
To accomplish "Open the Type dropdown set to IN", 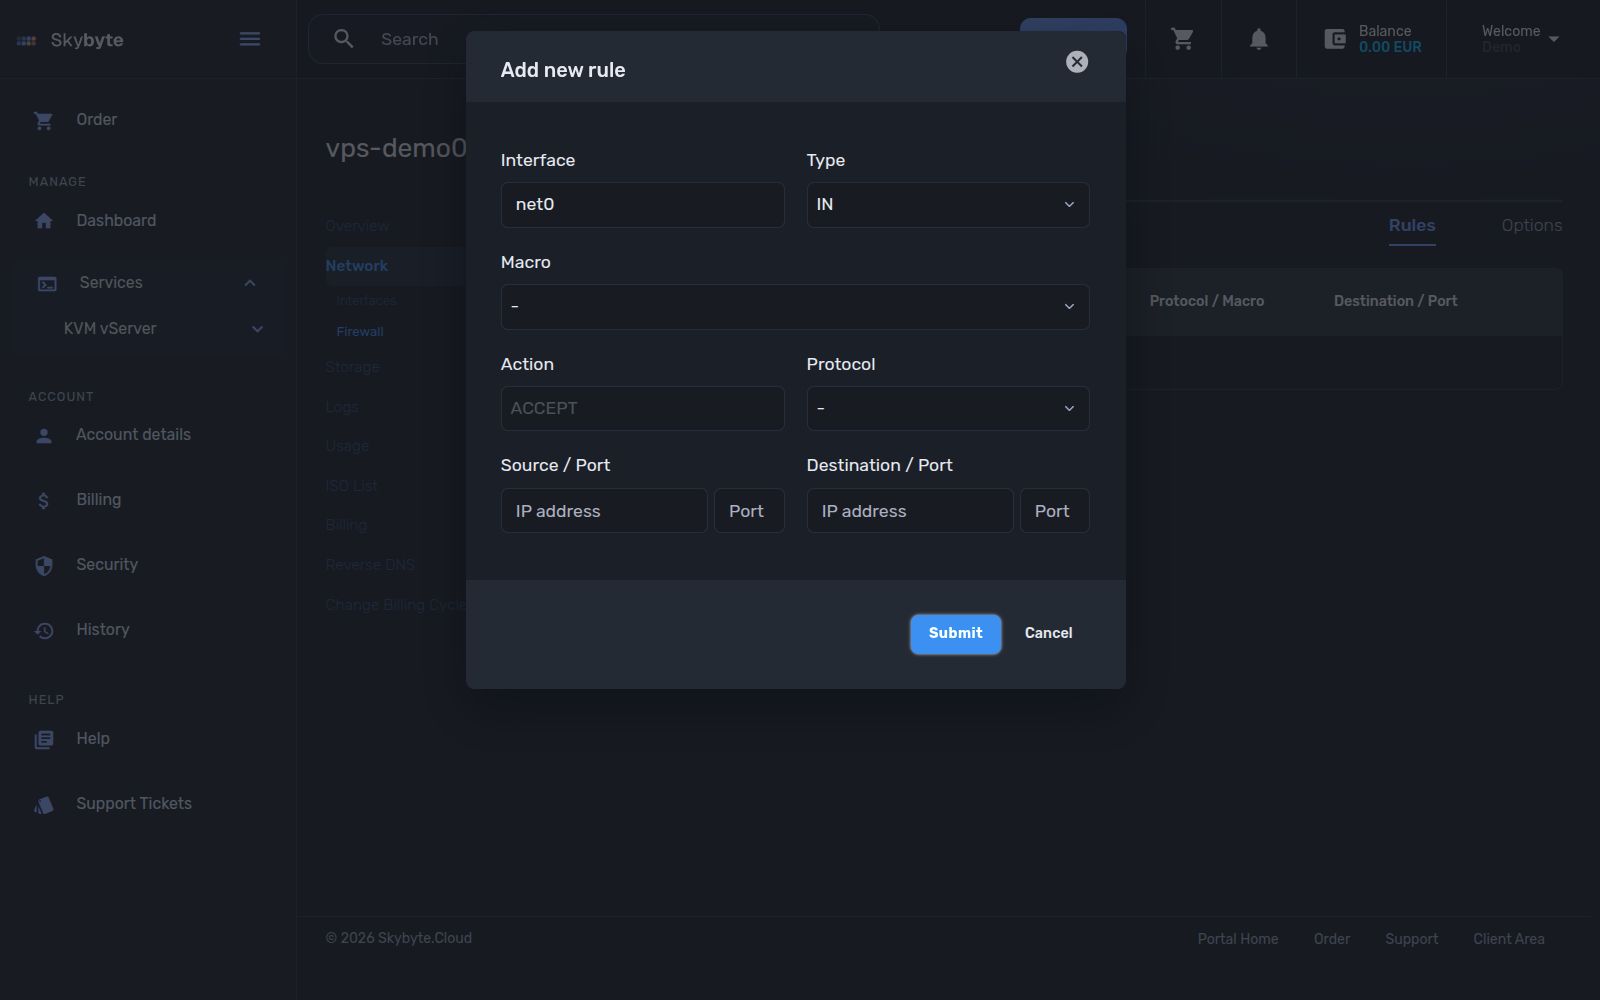I will [x=948, y=205].
